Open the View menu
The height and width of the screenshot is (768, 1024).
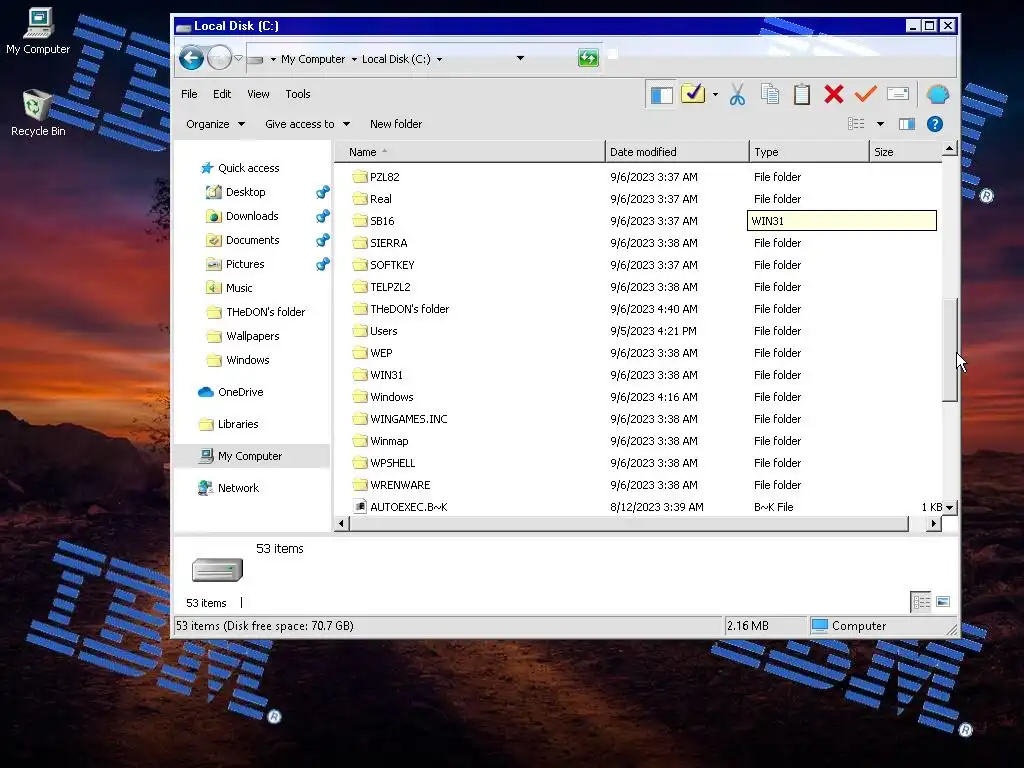(259, 94)
